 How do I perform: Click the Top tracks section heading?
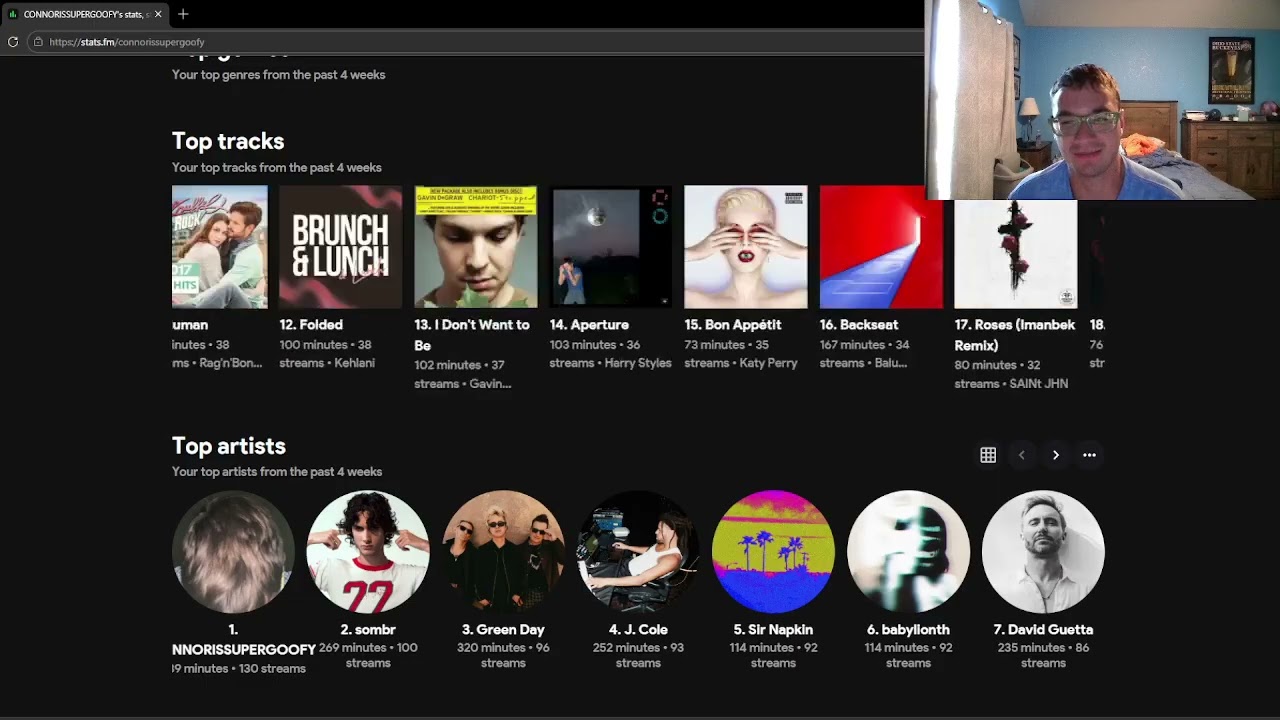[x=228, y=141]
